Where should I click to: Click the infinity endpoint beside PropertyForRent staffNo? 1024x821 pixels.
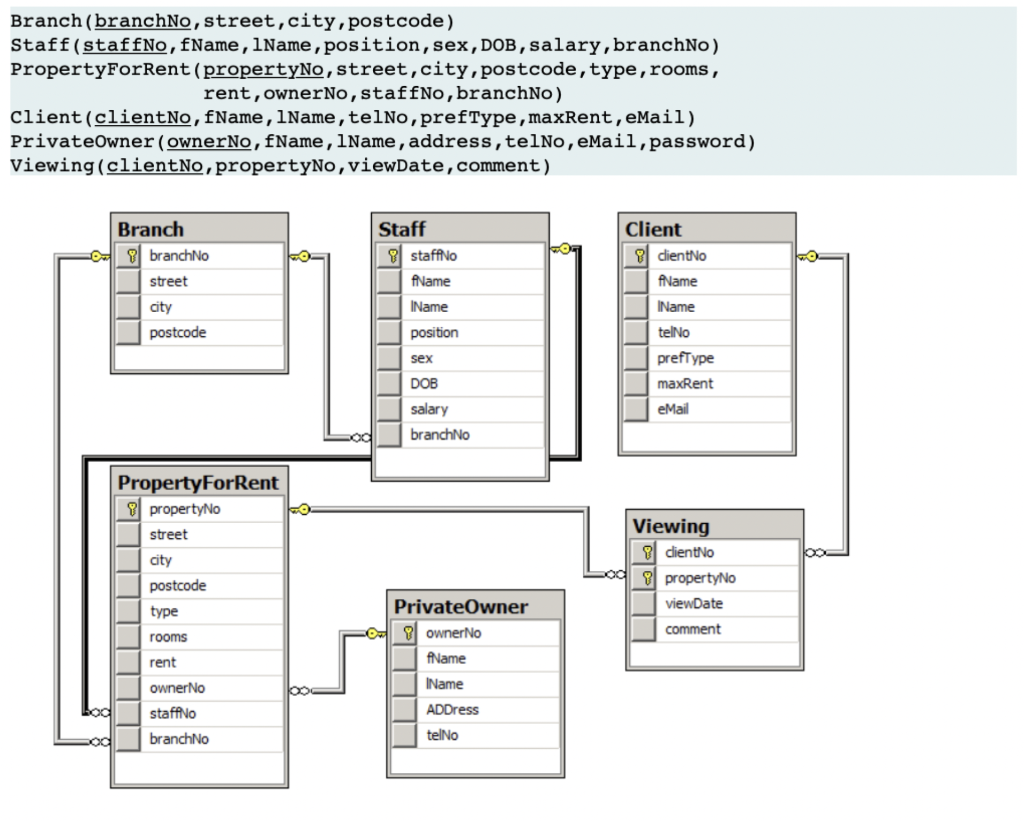pos(101,713)
